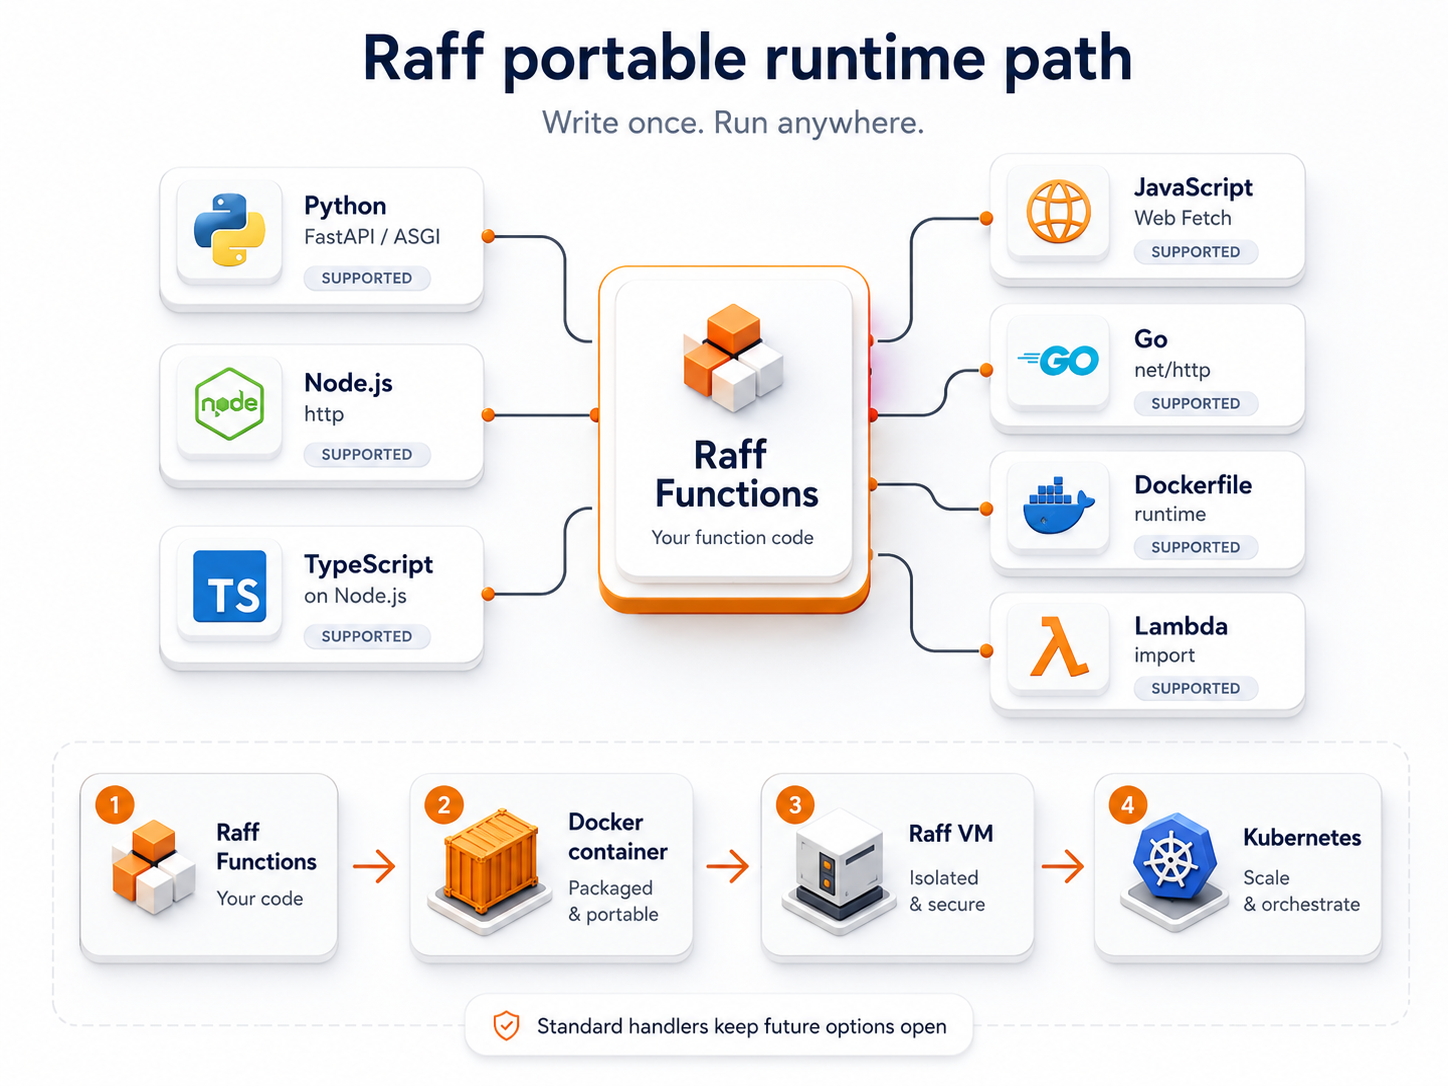Screen dimensions: 1448x1086
Task: Click the SUPPORTED badge under Go
Action: pyautogui.click(x=1195, y=403)
